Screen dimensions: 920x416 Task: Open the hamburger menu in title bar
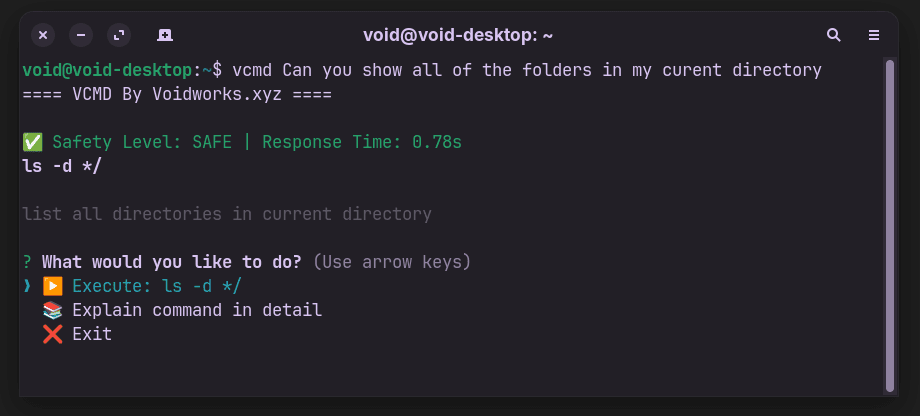click(x=874, y=35)
